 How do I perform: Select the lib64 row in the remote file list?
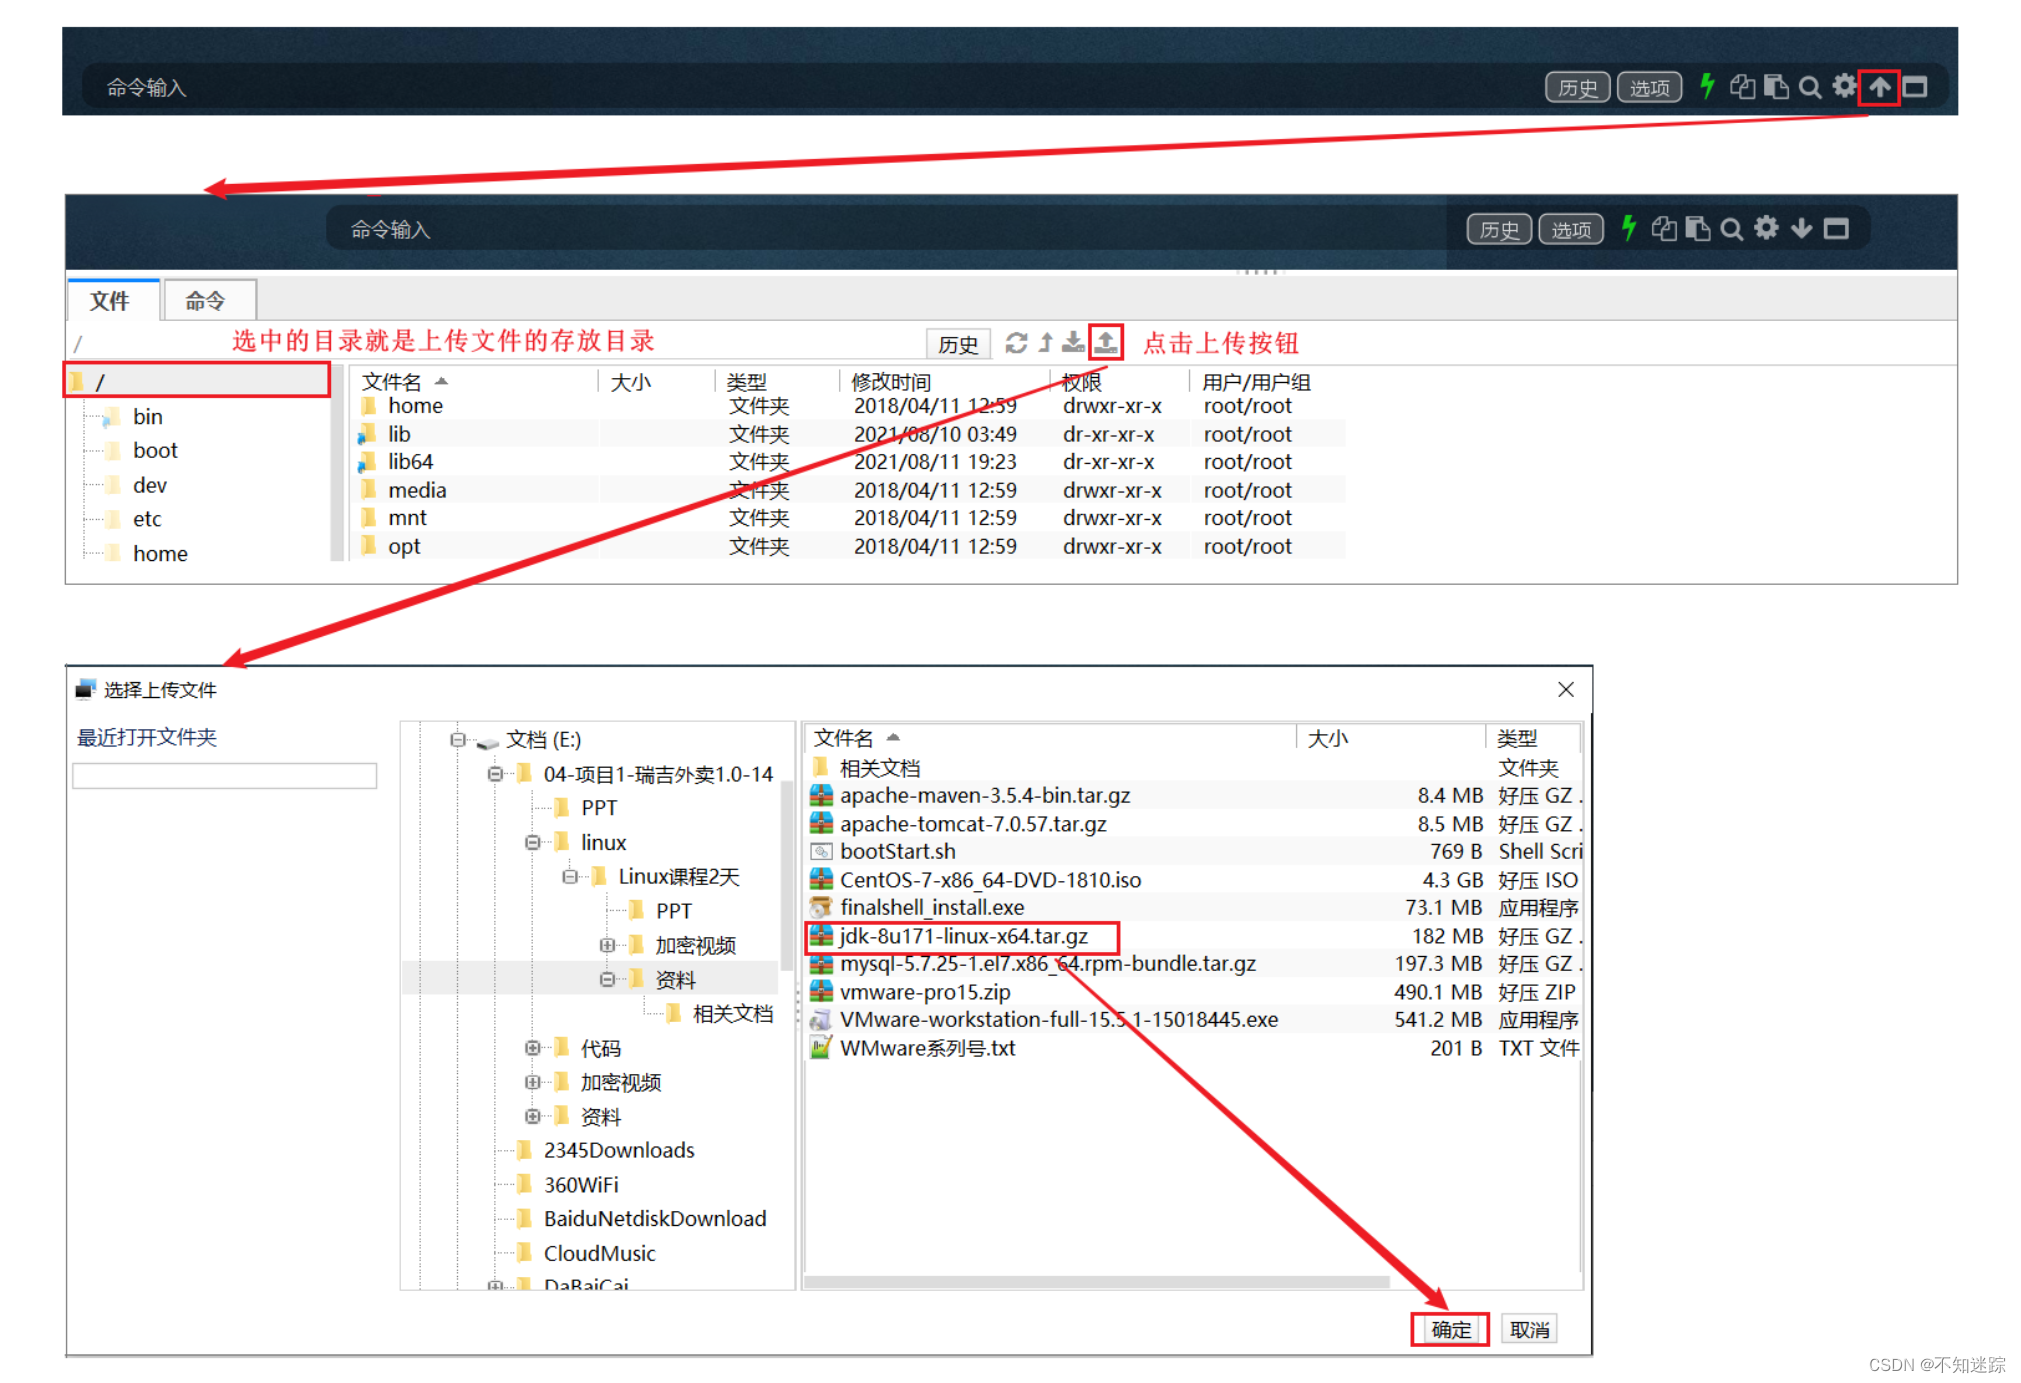[850, 462]
